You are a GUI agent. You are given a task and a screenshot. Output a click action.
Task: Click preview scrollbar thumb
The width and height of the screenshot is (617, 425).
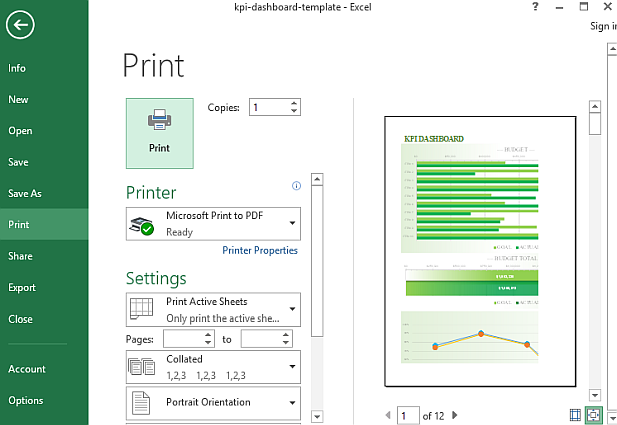click(x=595, y=124)
